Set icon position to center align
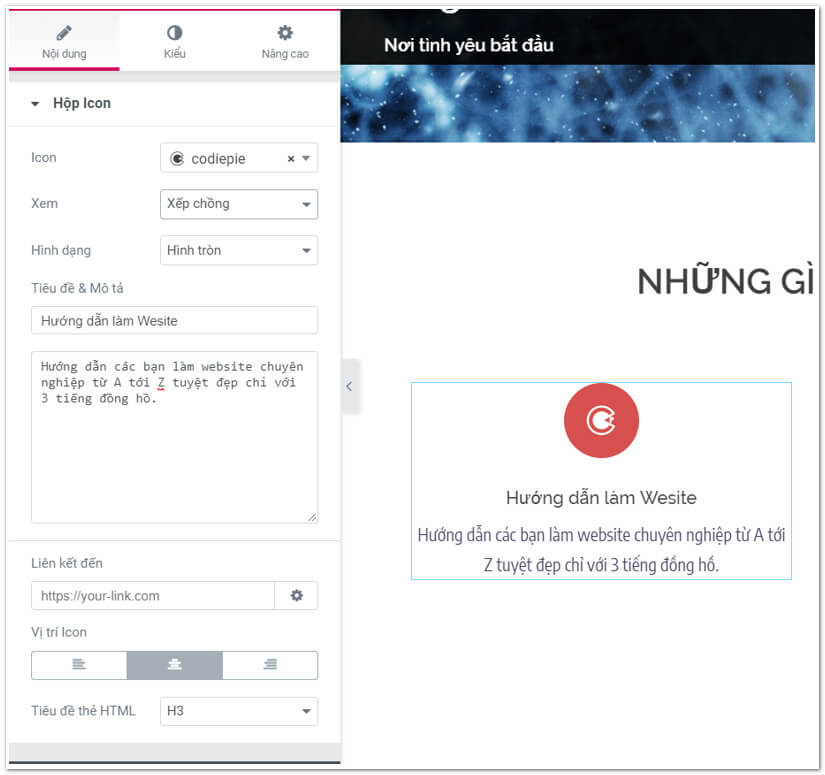 coord(174,665)
